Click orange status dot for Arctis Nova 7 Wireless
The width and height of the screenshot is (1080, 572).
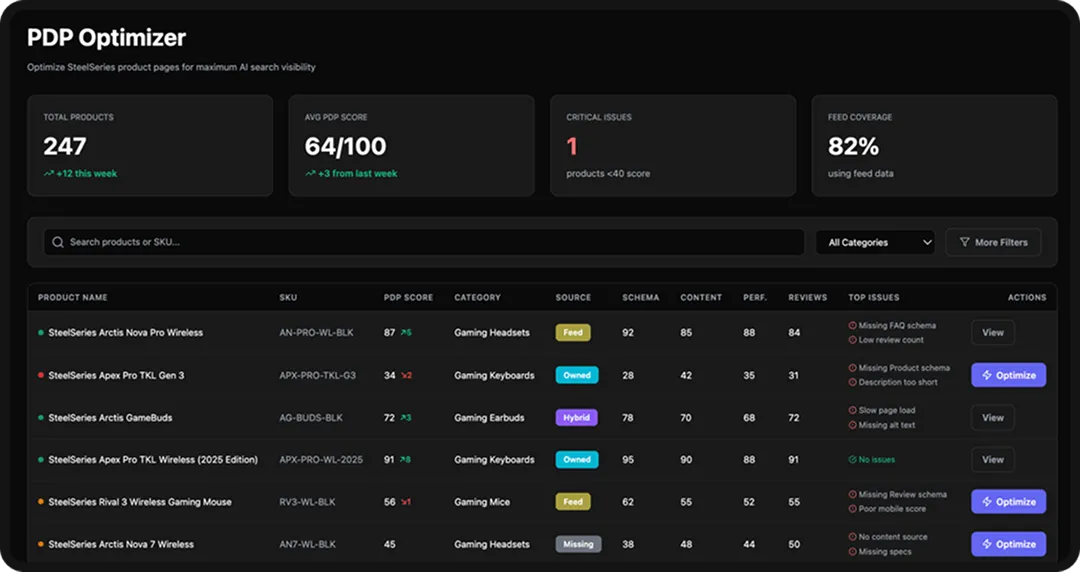tap(41, 544)
